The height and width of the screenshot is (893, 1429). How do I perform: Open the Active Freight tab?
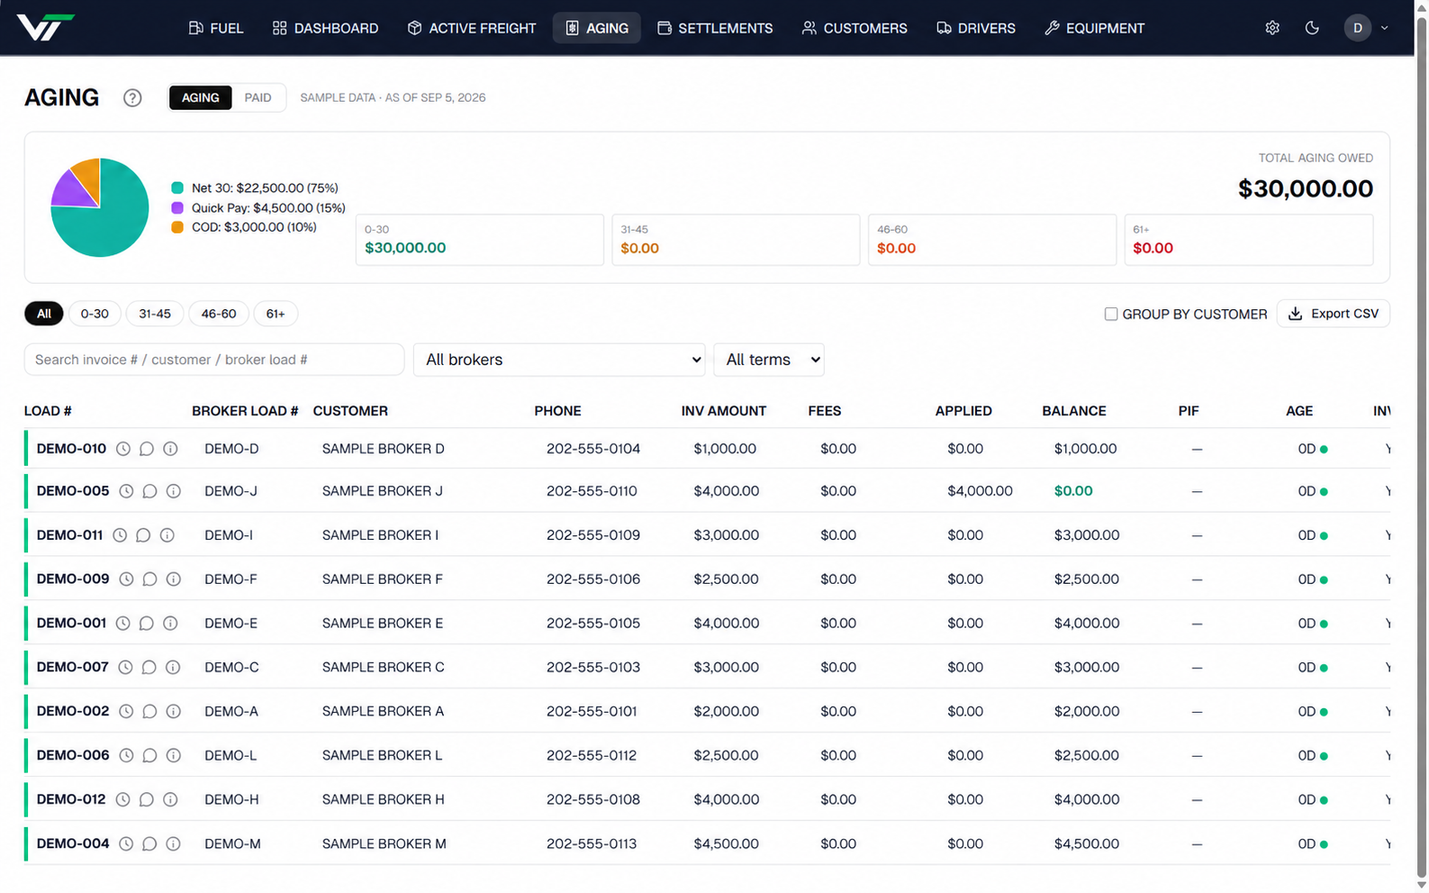[x=472, y=28]
